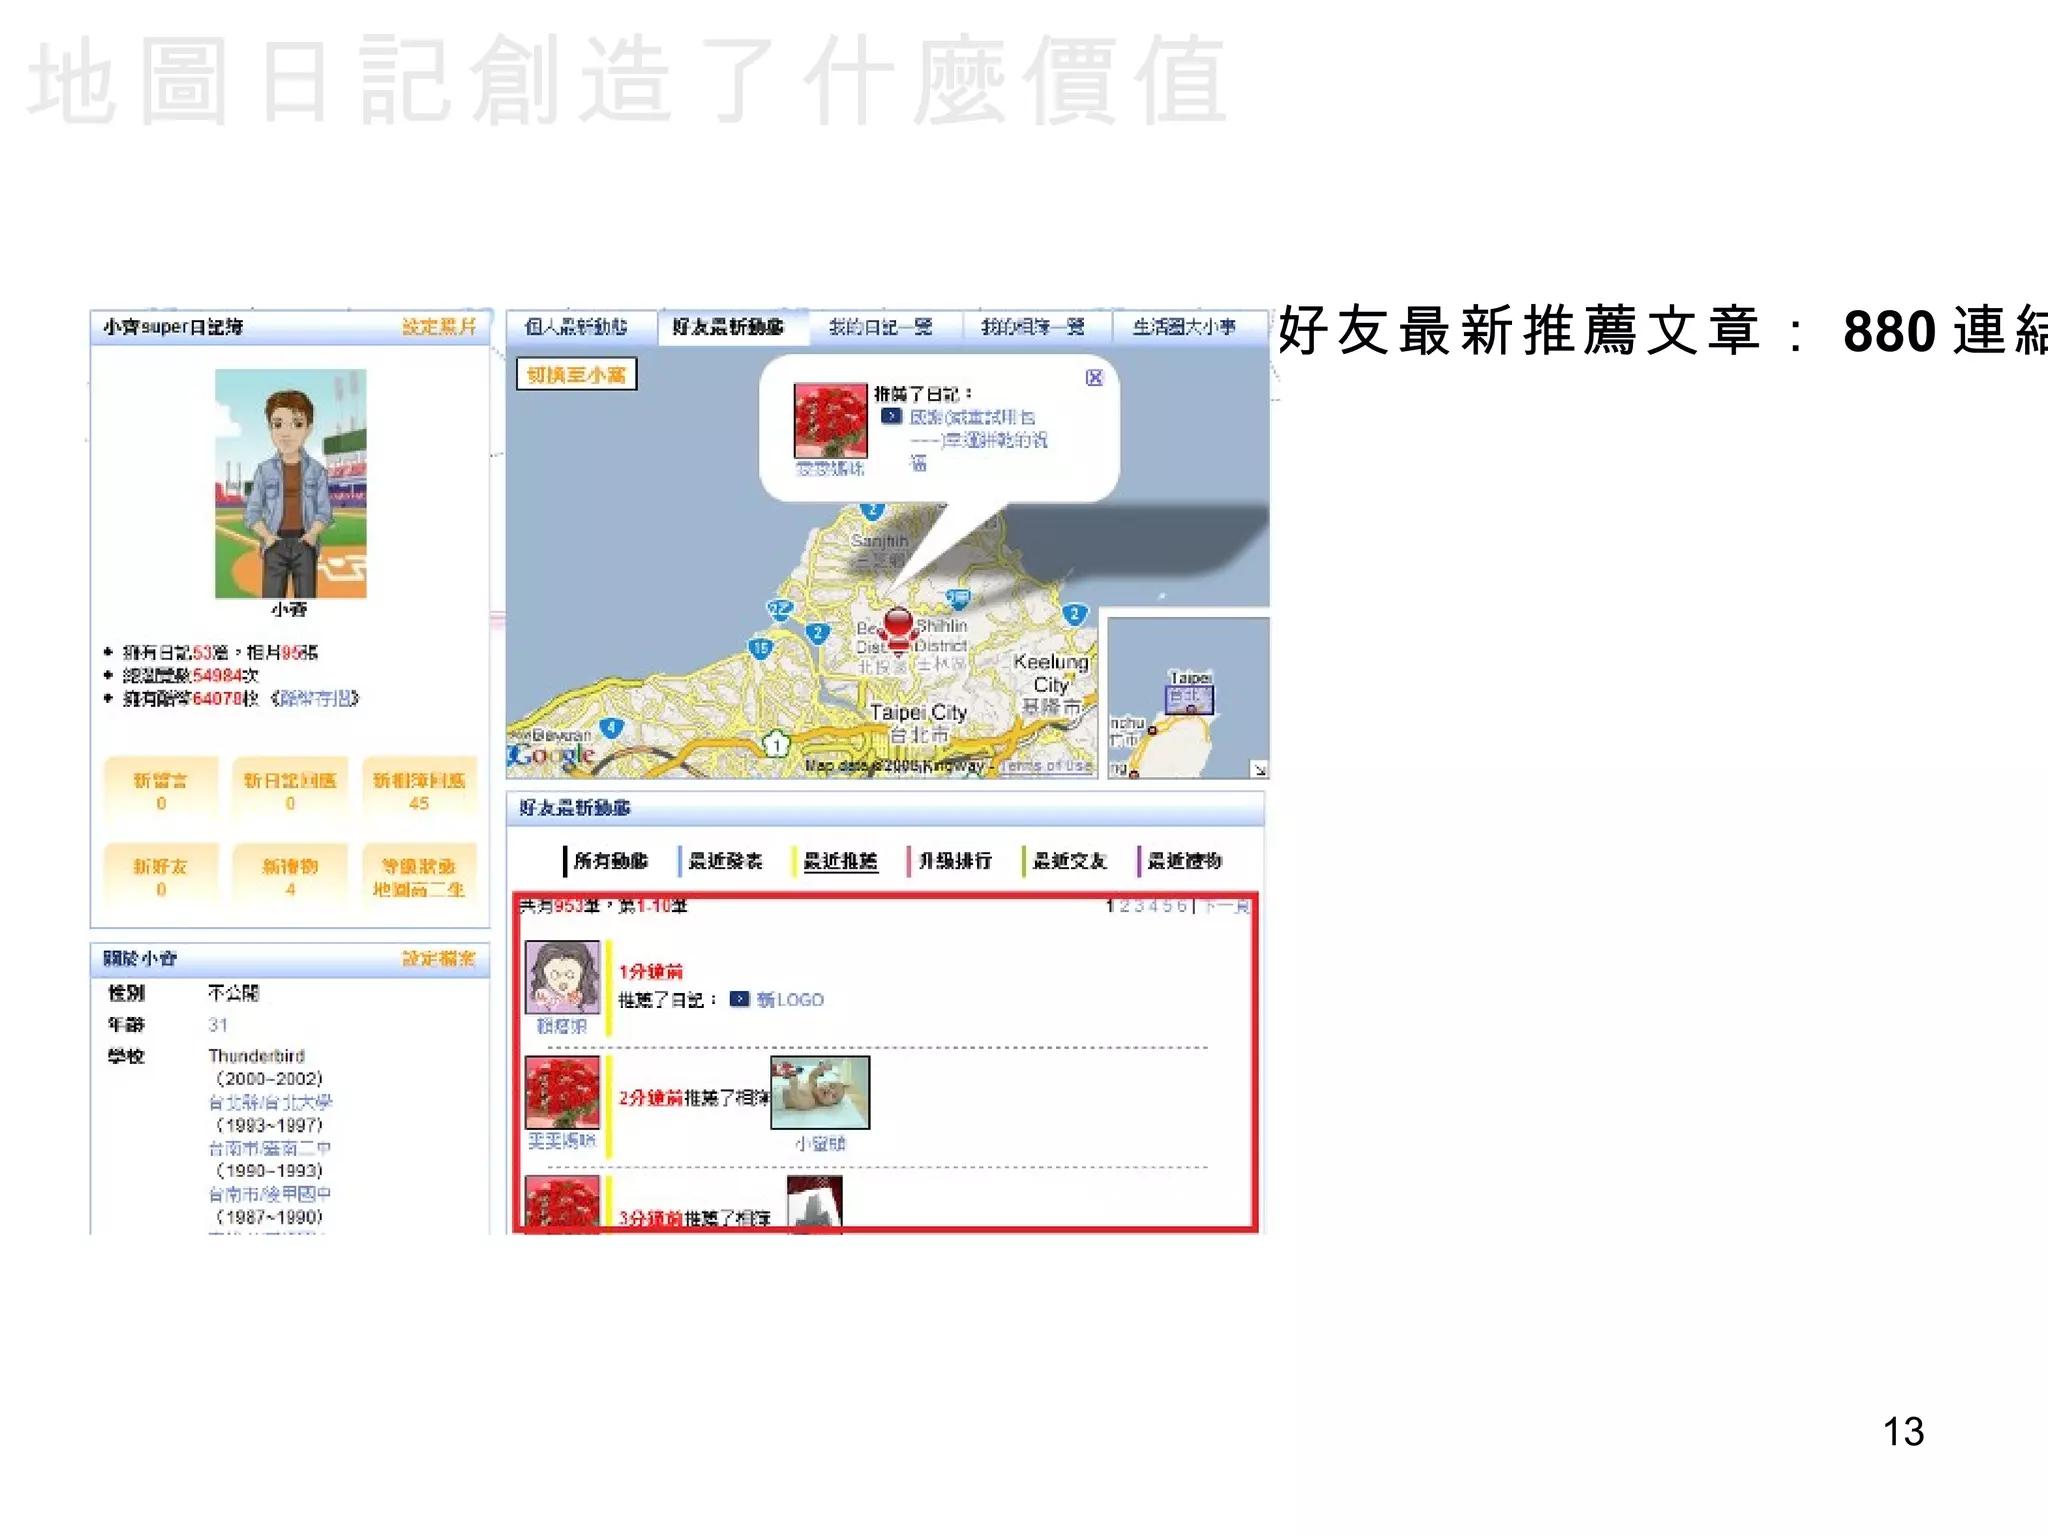Select the 最近交友 filter

[x=1069, y=861]
